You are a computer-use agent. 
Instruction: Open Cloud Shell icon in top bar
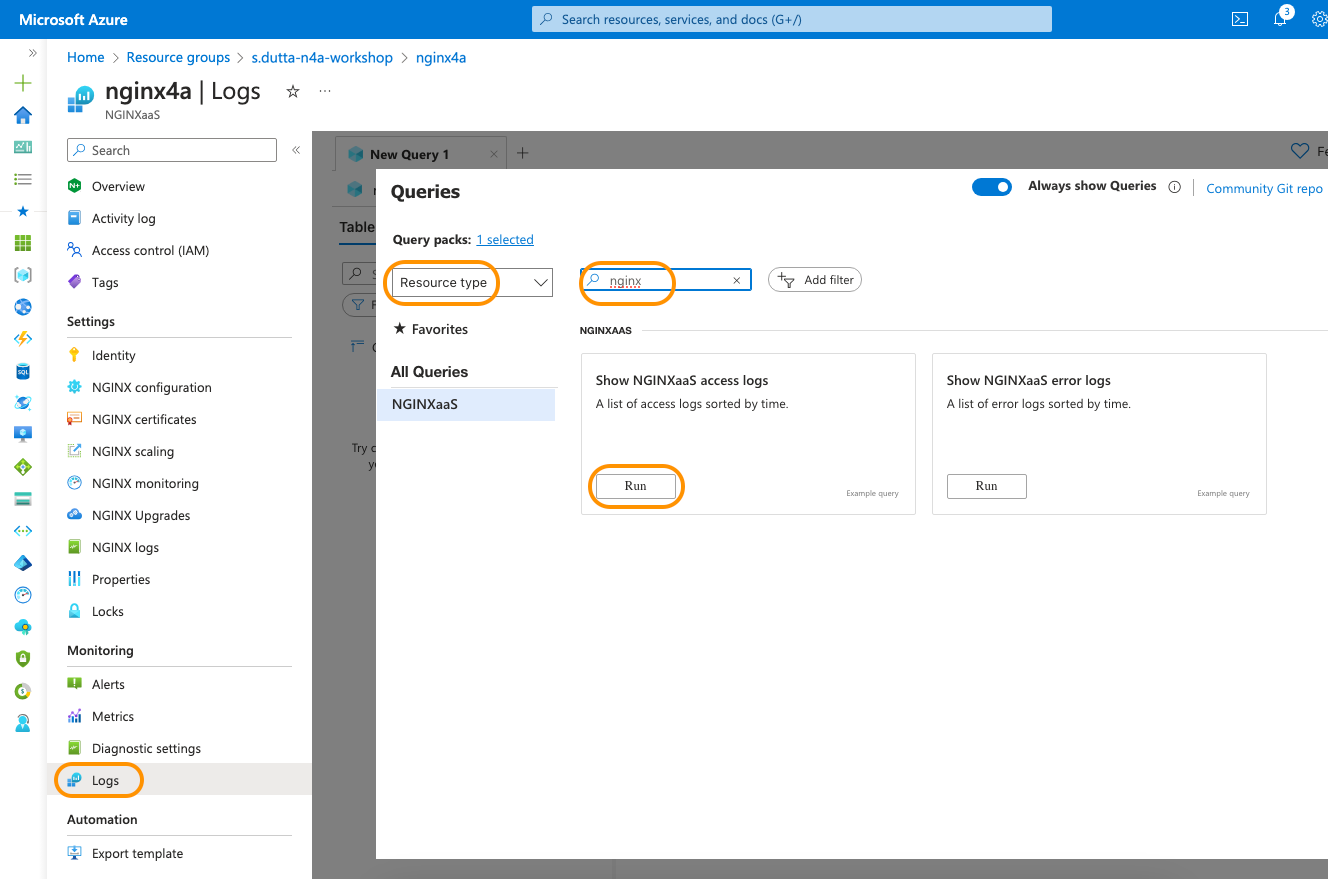pyautogui.click(x=1240, y=19)
